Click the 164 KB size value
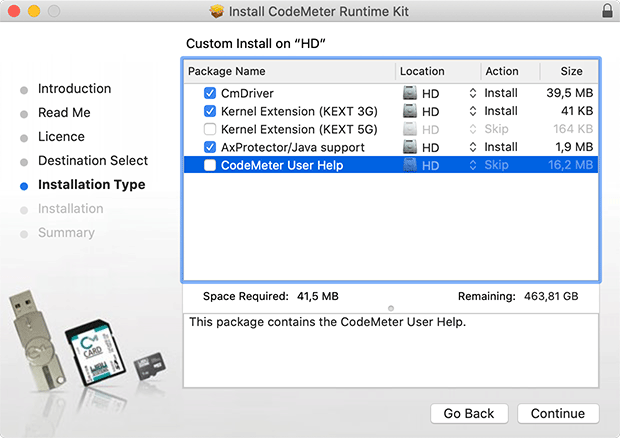Screen dimensions: 620x438 (573, 129)
